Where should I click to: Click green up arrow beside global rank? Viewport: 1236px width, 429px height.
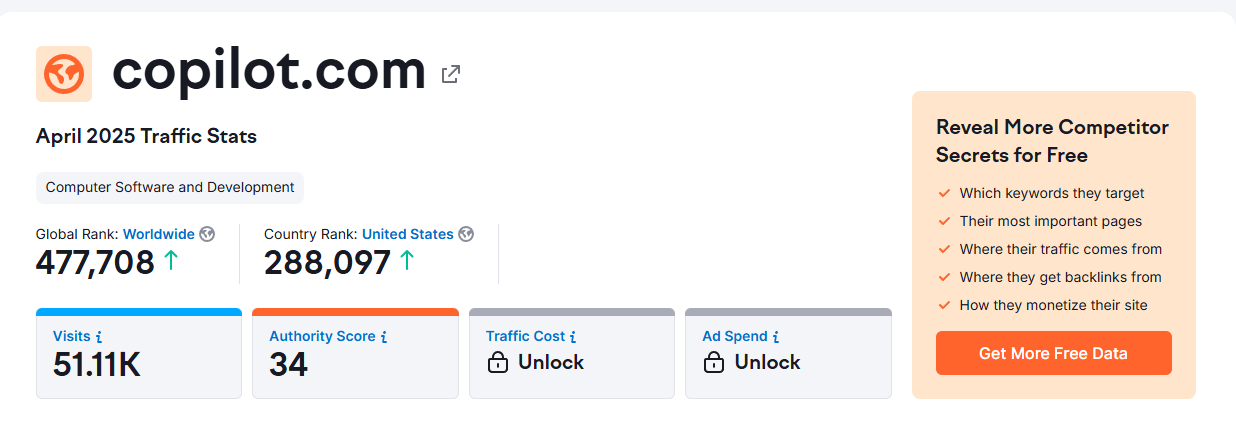171,261
